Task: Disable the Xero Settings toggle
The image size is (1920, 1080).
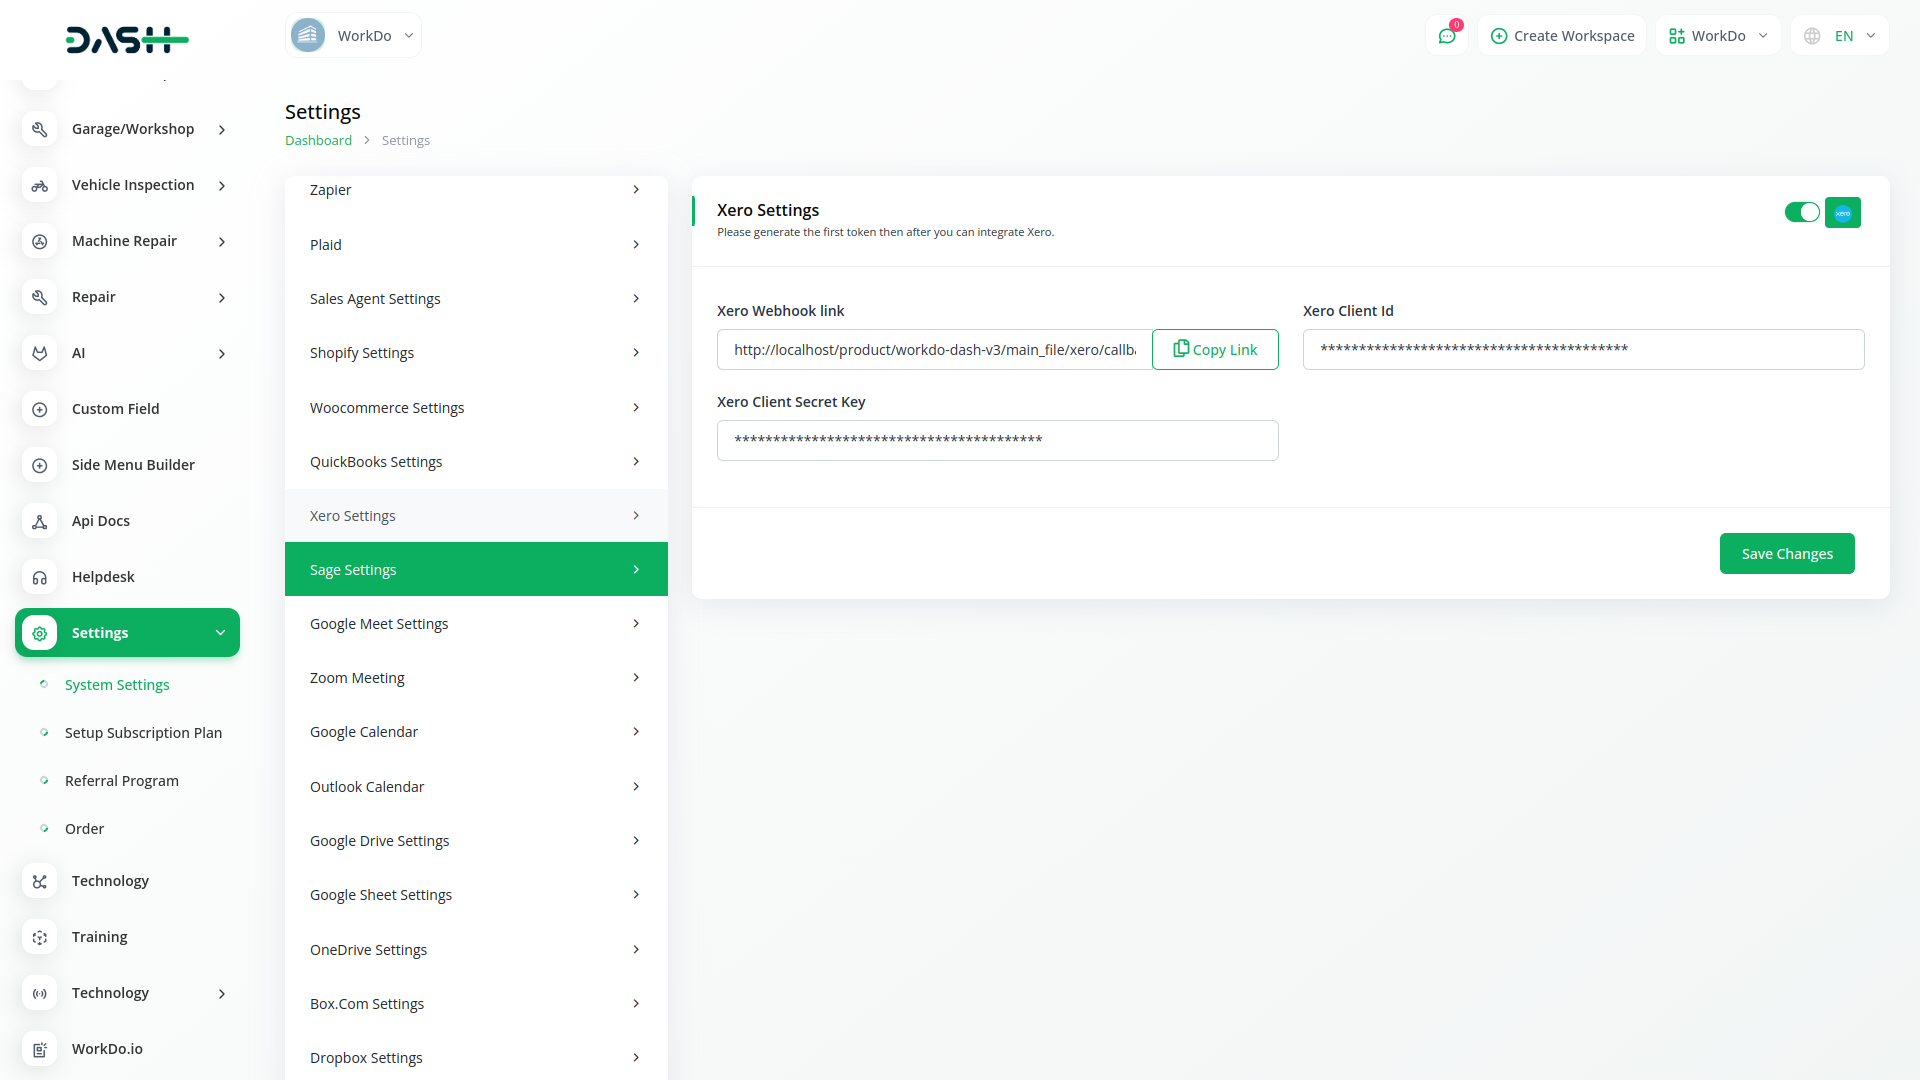Action: click(x=1802, y=212)
